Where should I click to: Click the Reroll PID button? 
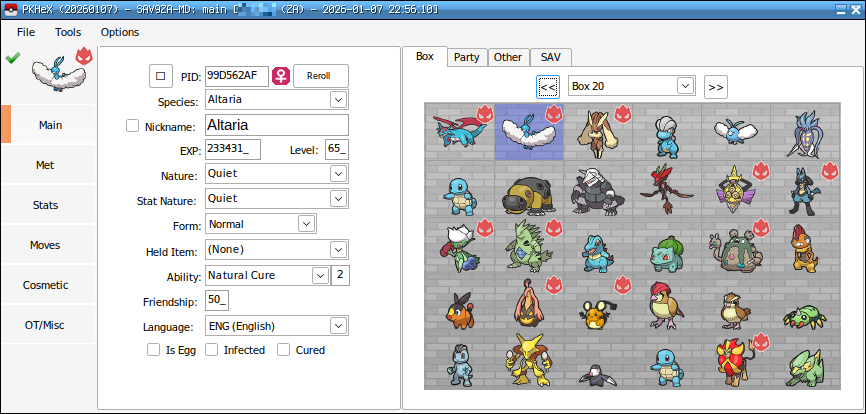319,76
